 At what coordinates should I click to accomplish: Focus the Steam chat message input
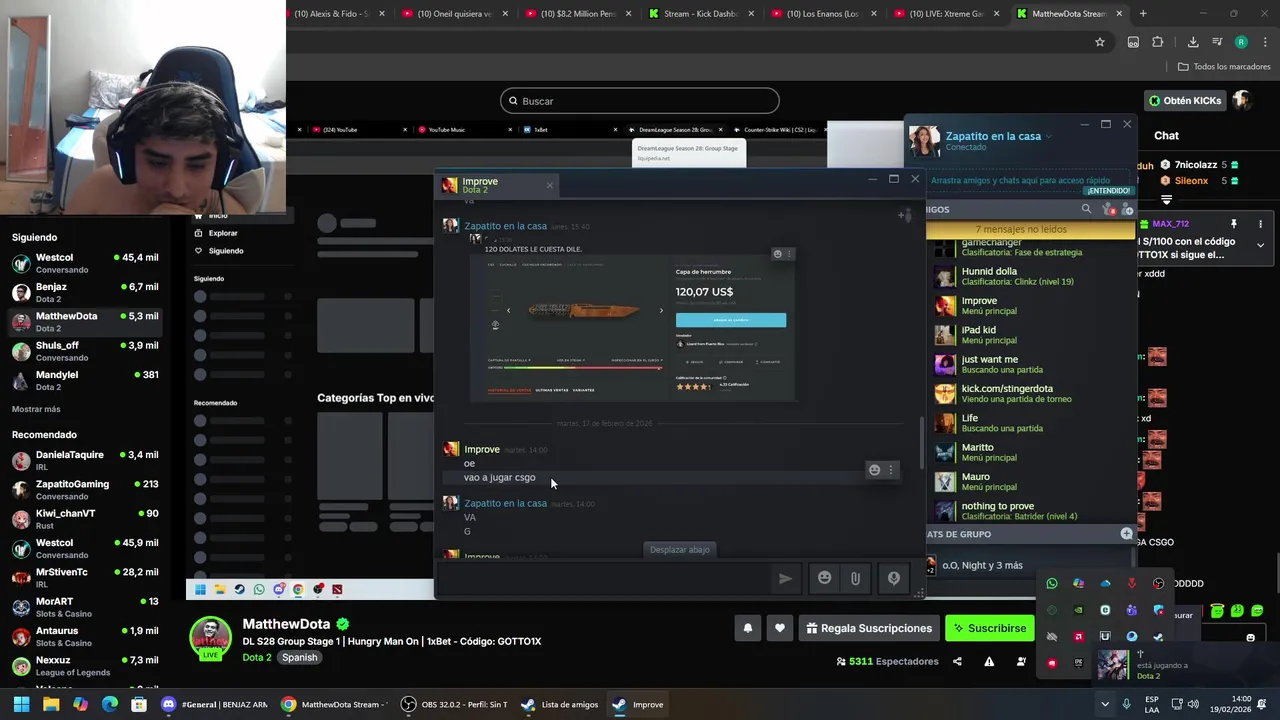[605, 578]
